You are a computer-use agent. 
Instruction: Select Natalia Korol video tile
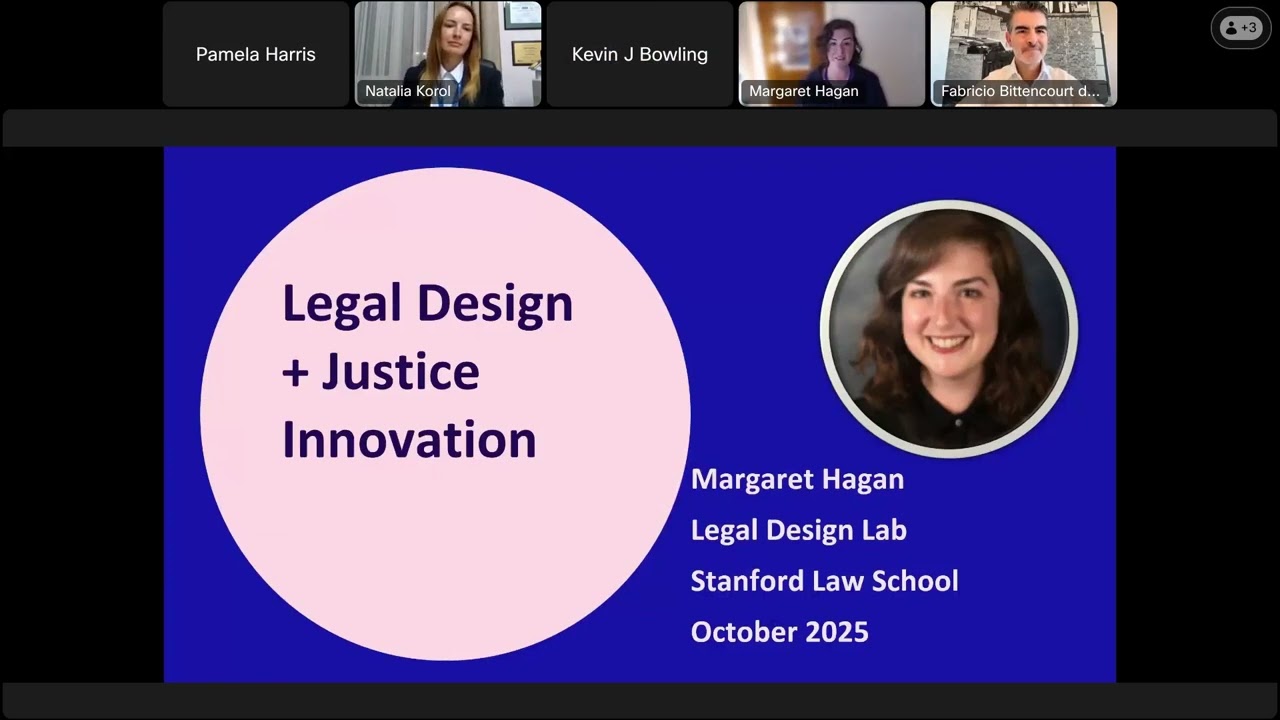coord(448,54)
